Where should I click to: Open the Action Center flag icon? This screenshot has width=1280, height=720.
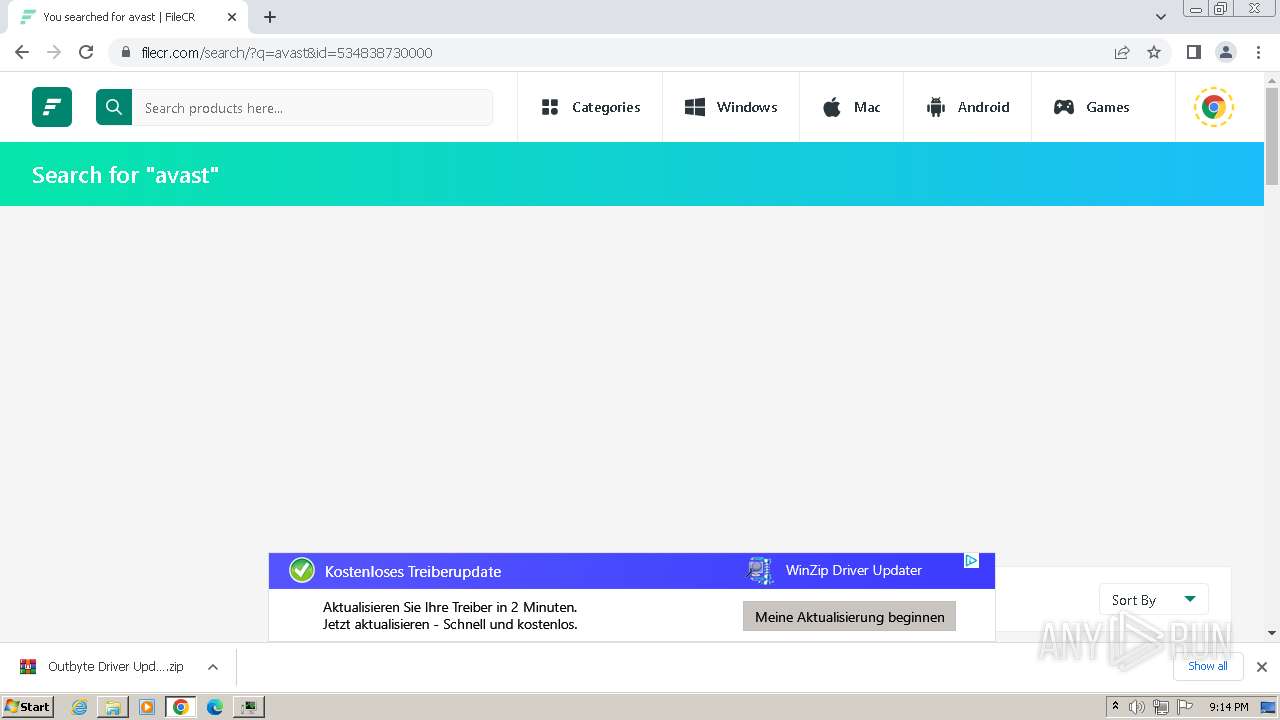click(1183, 707)
